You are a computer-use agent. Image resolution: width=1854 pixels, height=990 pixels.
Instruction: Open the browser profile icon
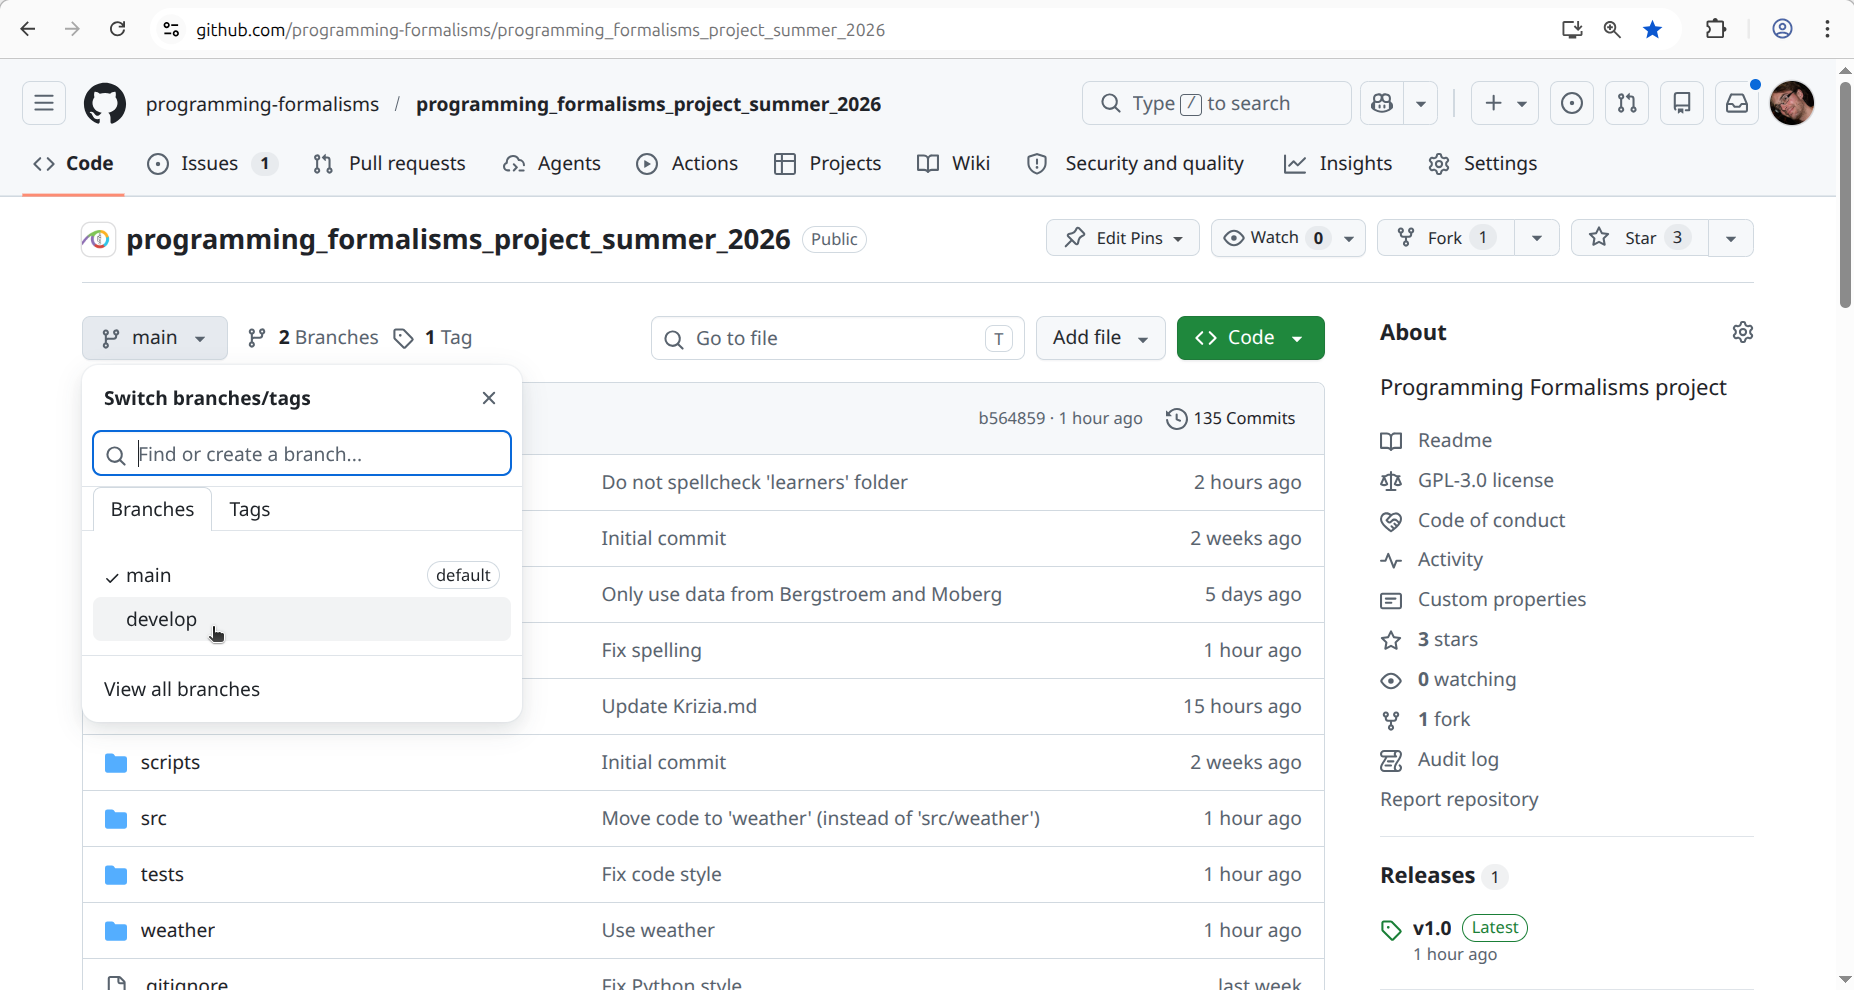(1783, 29)
